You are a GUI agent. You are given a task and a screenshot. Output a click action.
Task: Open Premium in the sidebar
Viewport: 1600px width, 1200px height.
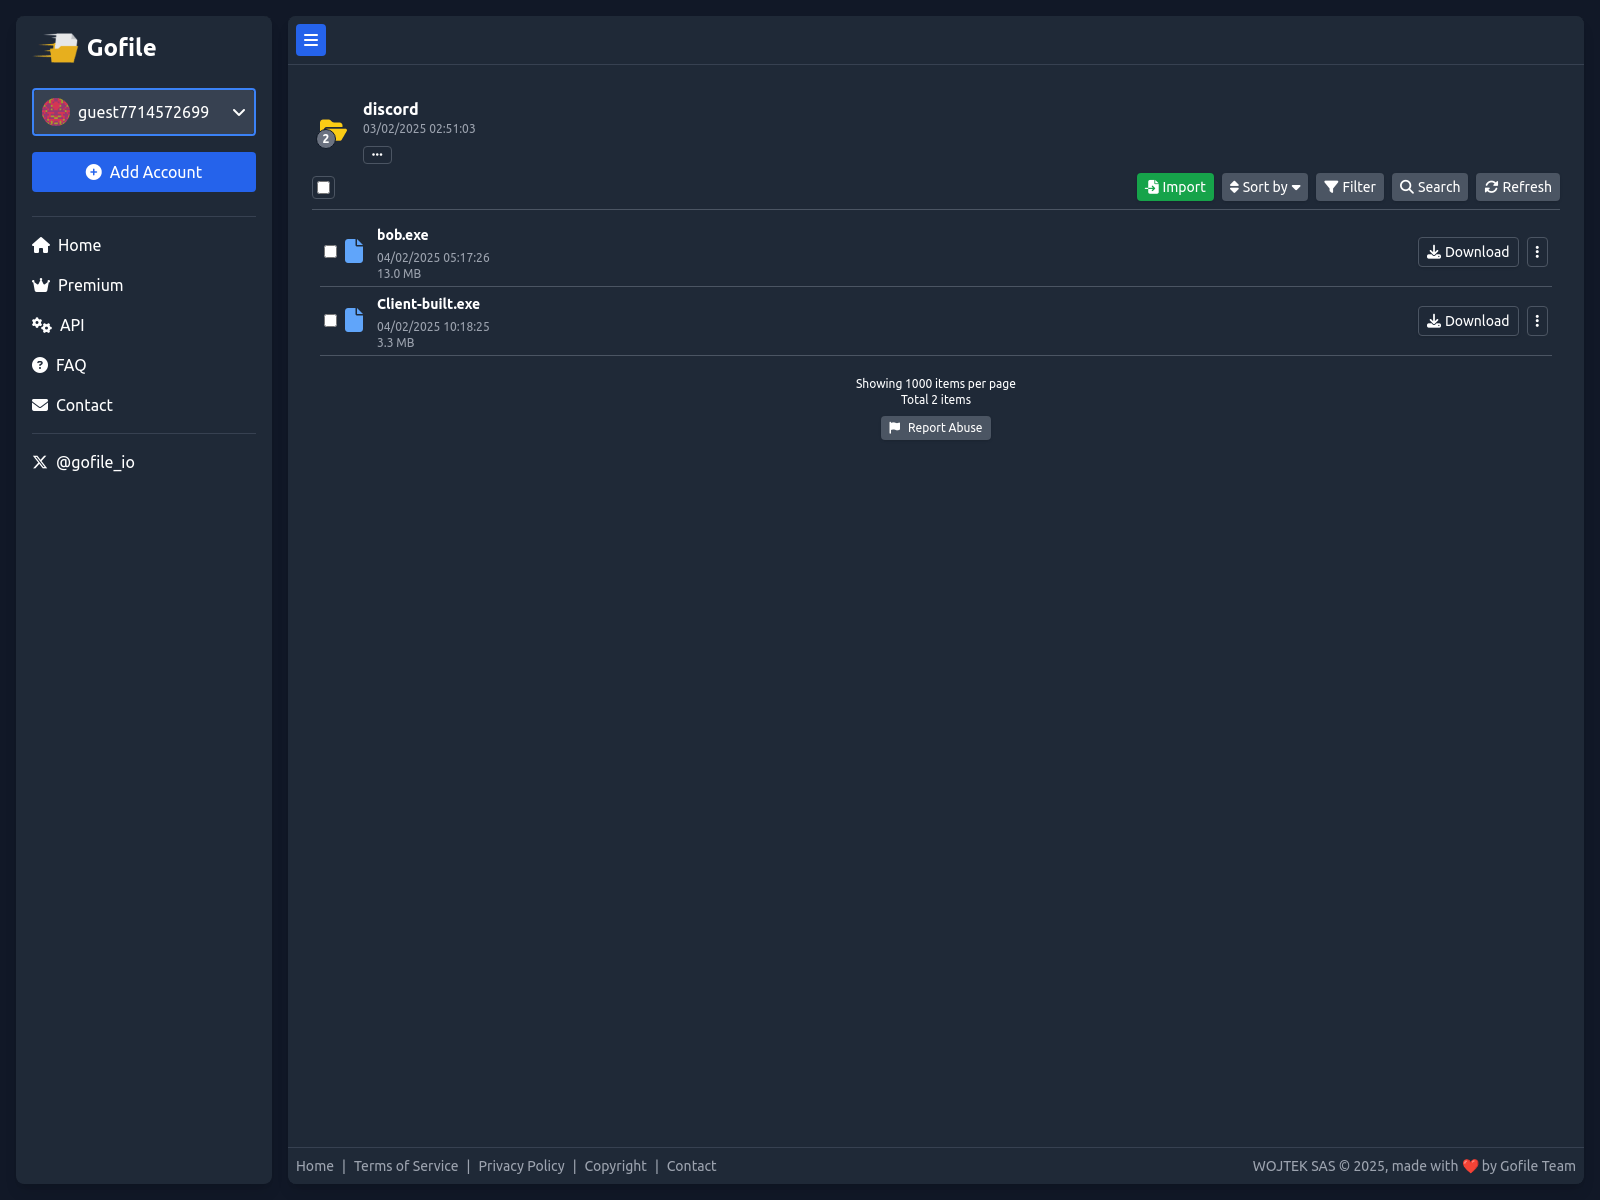pyautogui.click(x=78, y=285)
